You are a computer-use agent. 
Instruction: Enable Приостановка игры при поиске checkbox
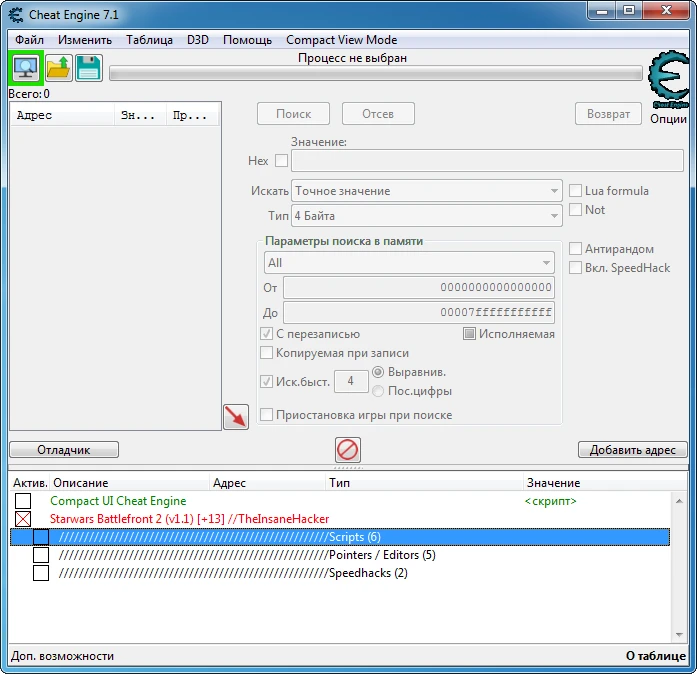266,415
